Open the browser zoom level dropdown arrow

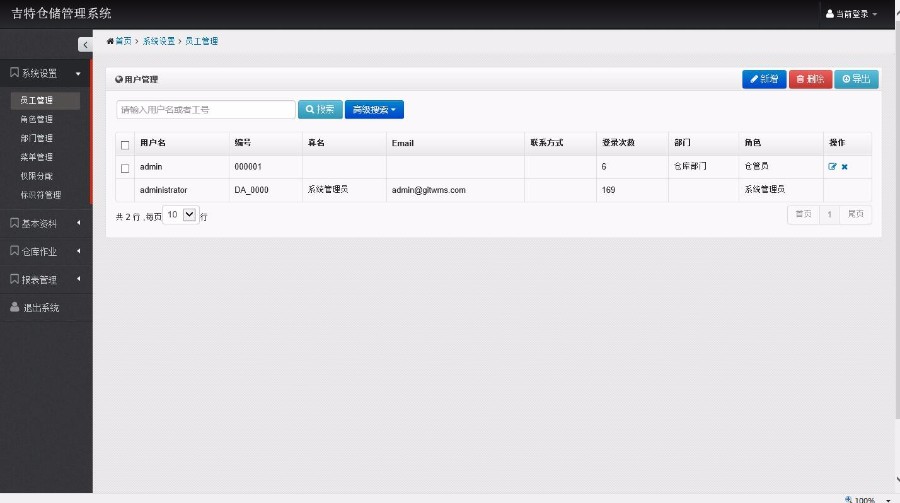pyautogui.click(x=888, y=500)
